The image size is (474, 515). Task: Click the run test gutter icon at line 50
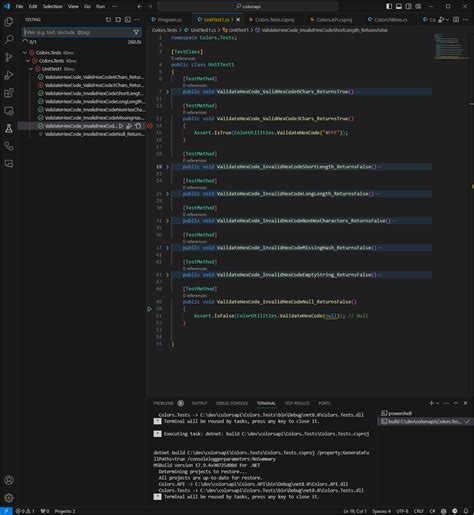click(x=150, y=309)
